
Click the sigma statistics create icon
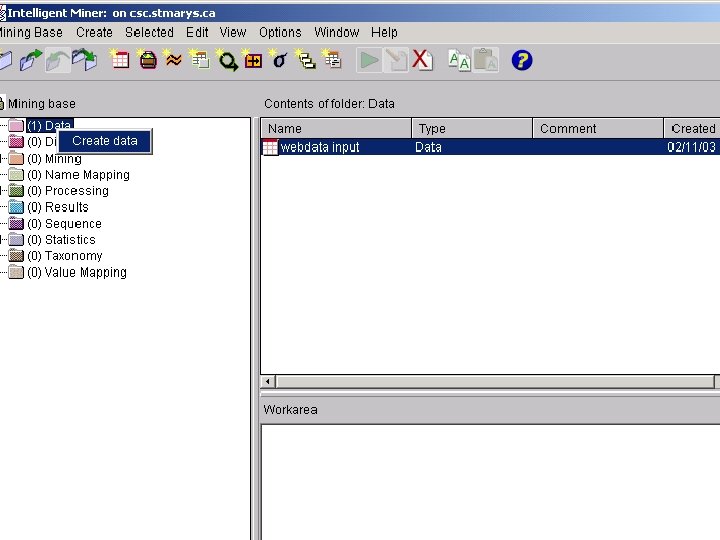point(279,60)
